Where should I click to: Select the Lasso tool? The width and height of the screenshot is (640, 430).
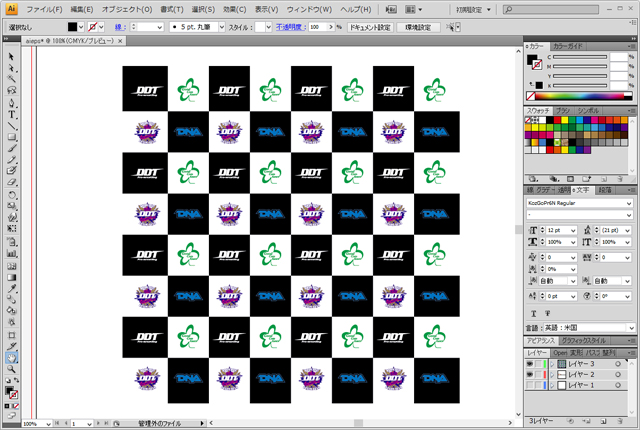pyautogui.click(x=11, y=90)
